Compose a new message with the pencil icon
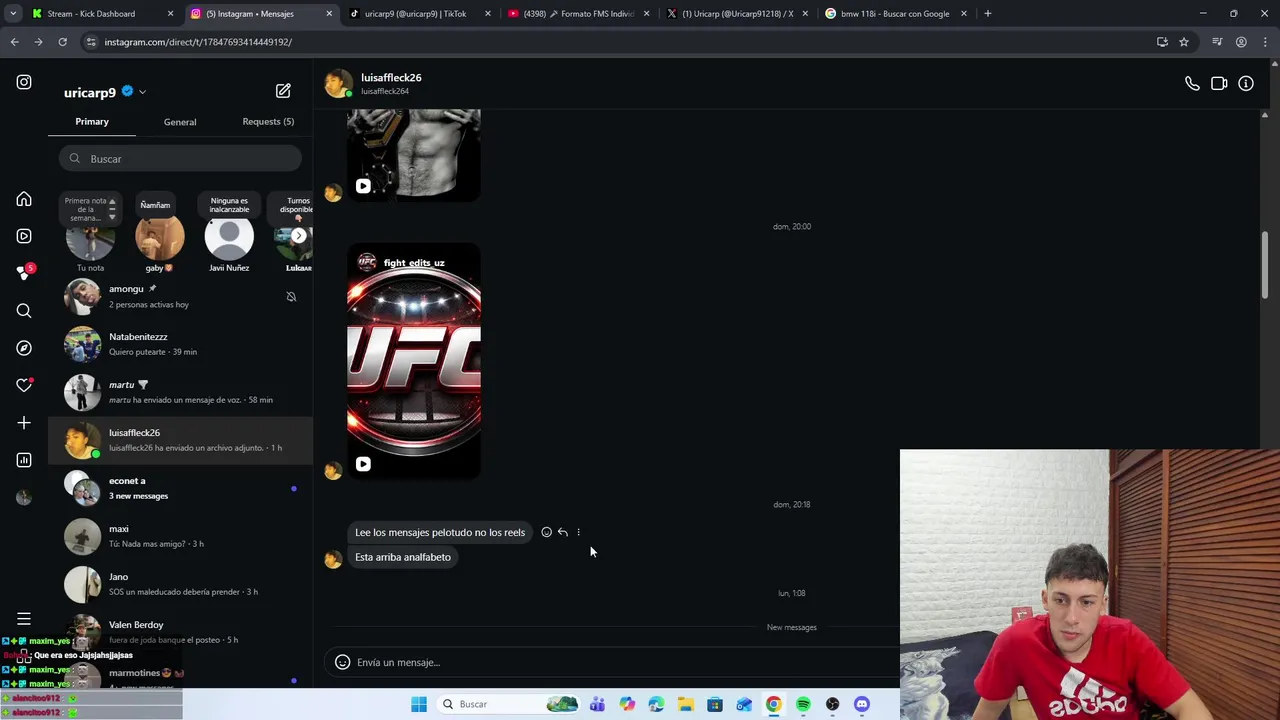Image resolution: width=1280 pixels, height=720 pixels. coord(283,91)
